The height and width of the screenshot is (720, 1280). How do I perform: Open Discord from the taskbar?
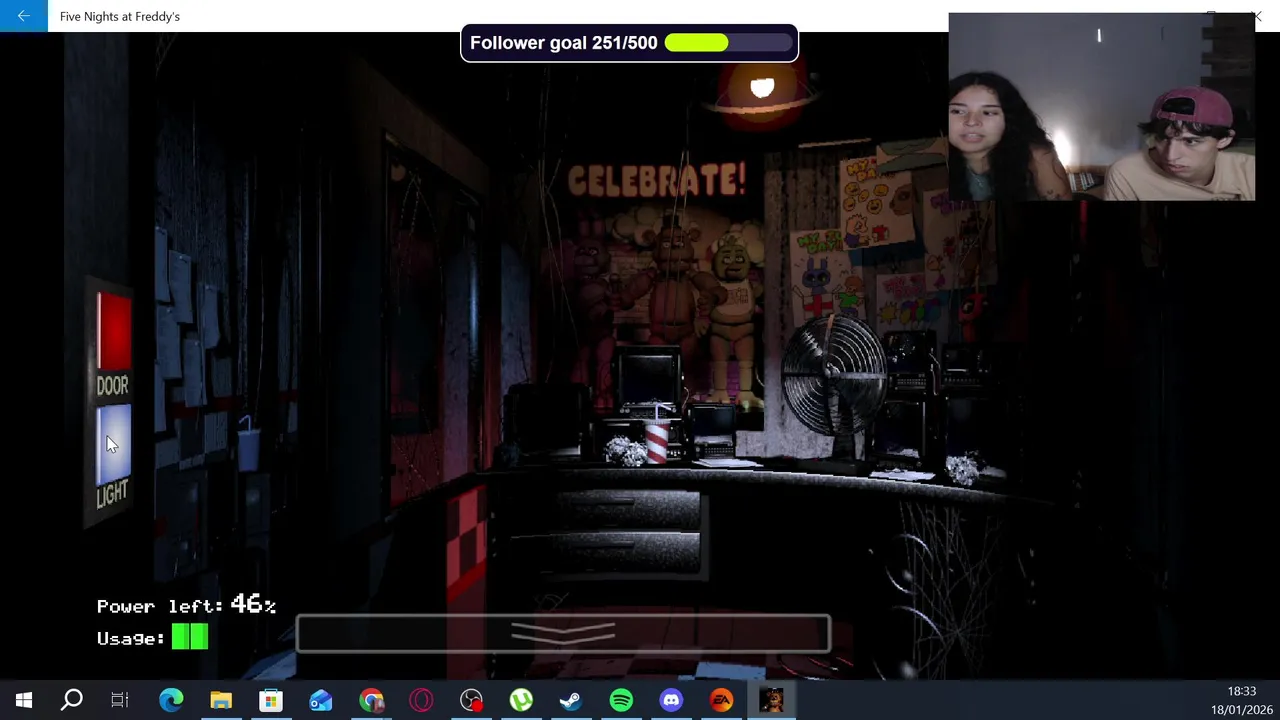tap(671, 700)
